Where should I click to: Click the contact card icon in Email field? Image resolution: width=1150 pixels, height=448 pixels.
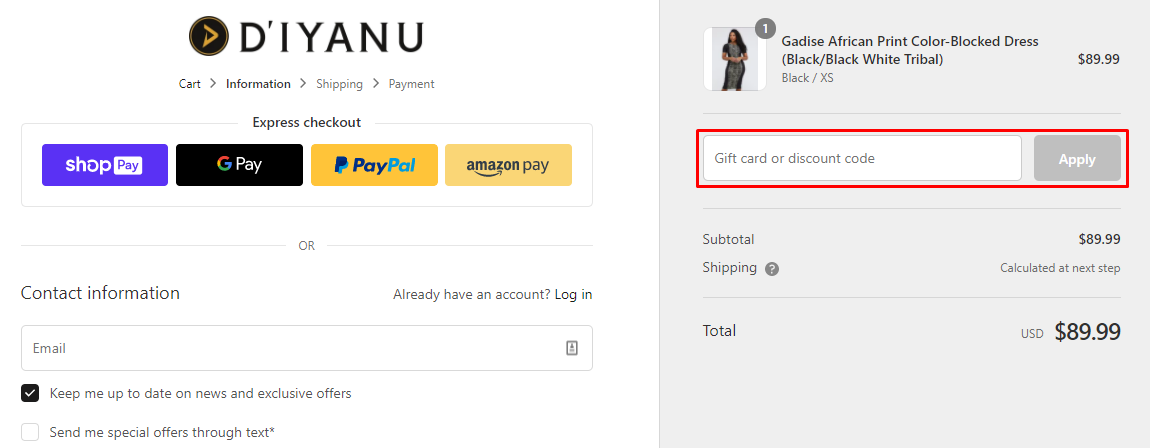click(x=572, y=348)
